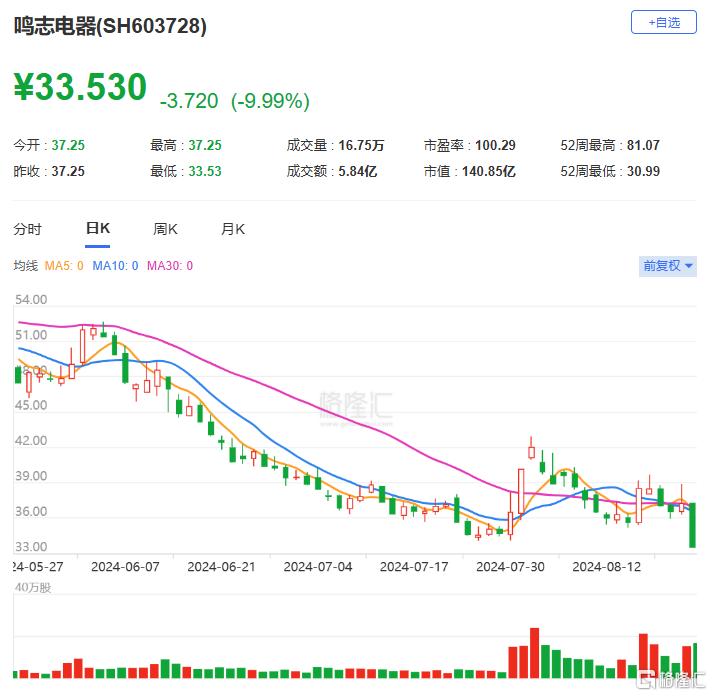
Task: Click the 均线 moving average label
Action: pos(25,266)
